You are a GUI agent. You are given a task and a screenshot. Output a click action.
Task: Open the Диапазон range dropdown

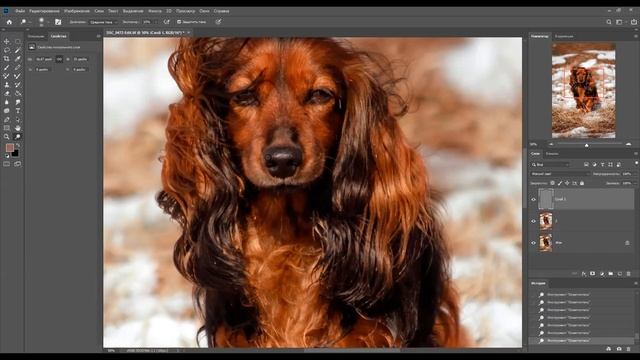(102, 22)
